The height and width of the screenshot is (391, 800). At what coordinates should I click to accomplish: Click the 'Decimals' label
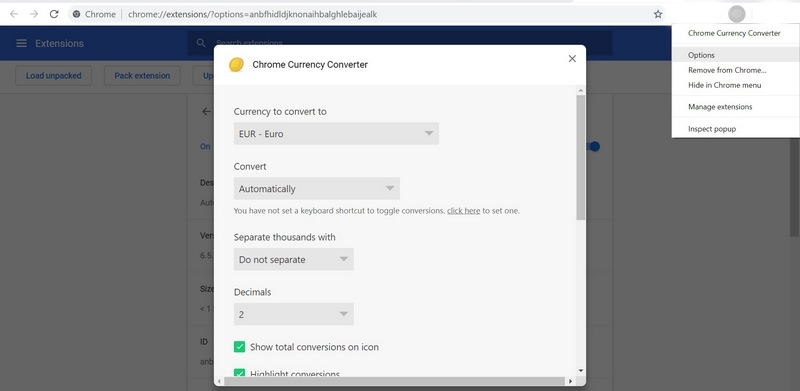(253, 292)
